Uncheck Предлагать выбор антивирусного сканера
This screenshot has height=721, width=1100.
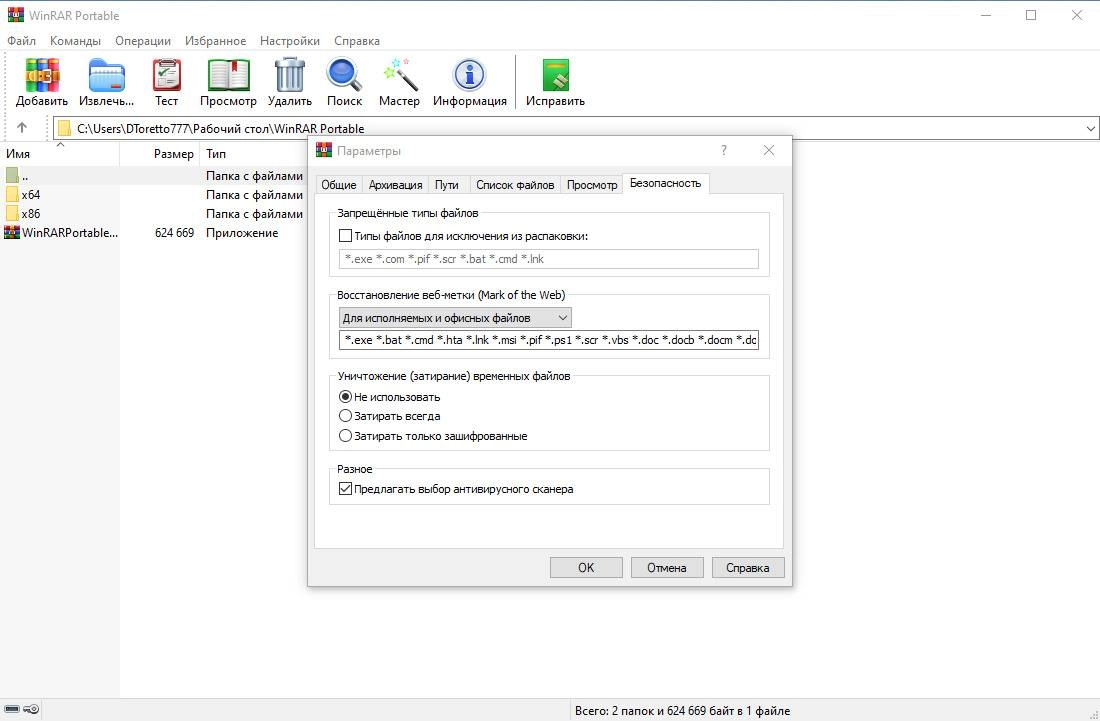tap(345, 489)
